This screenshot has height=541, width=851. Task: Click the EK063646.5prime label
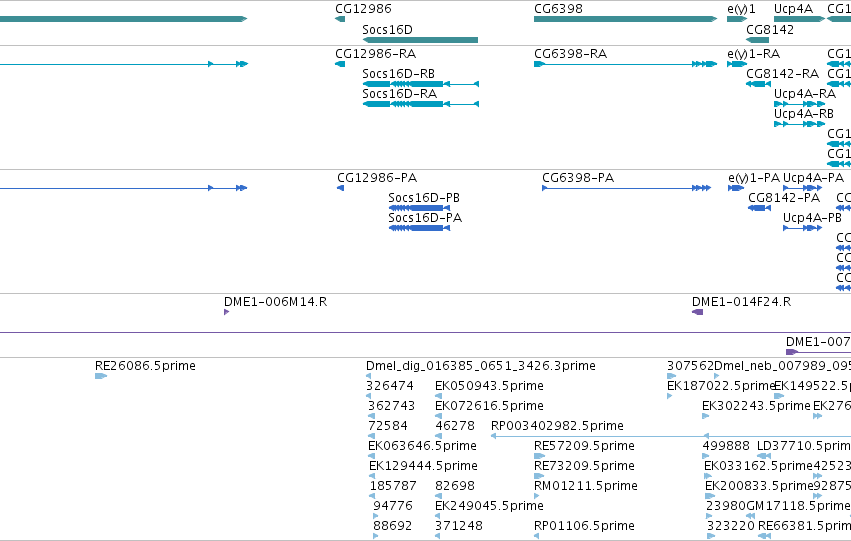pyautogui.click(x=422, y=446)
